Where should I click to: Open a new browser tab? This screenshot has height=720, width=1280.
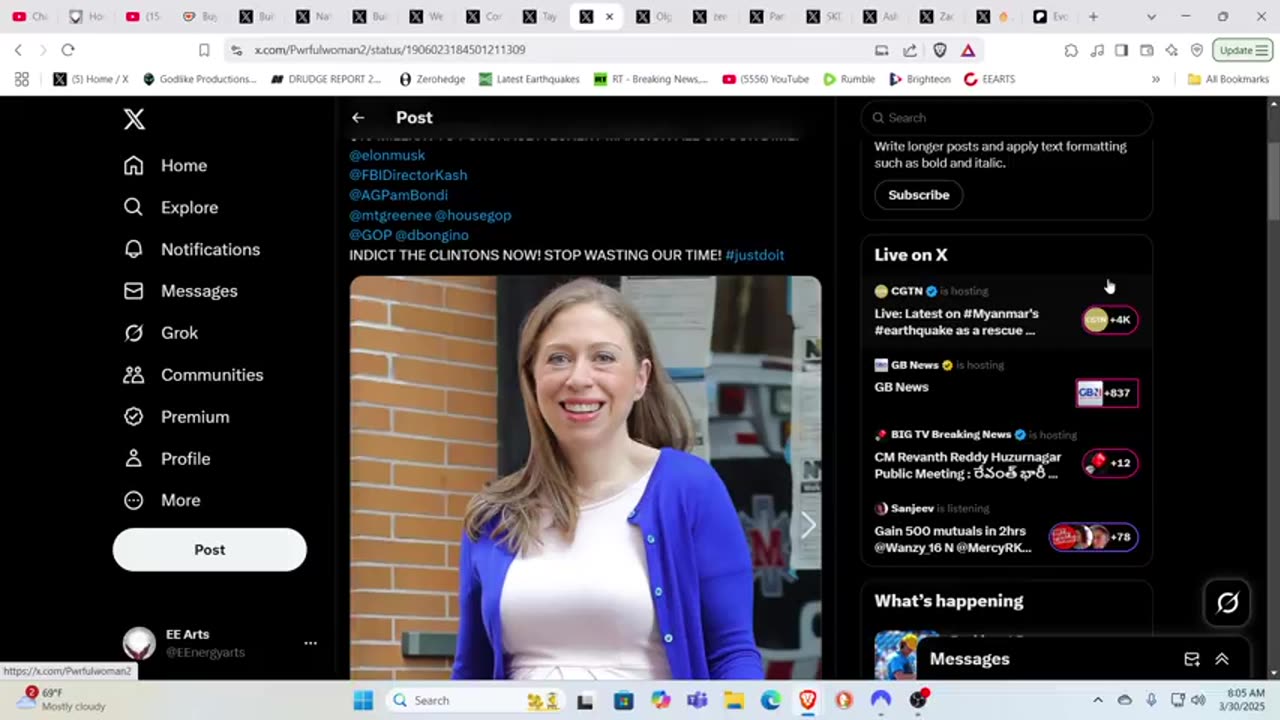[x=1093, y=17]
